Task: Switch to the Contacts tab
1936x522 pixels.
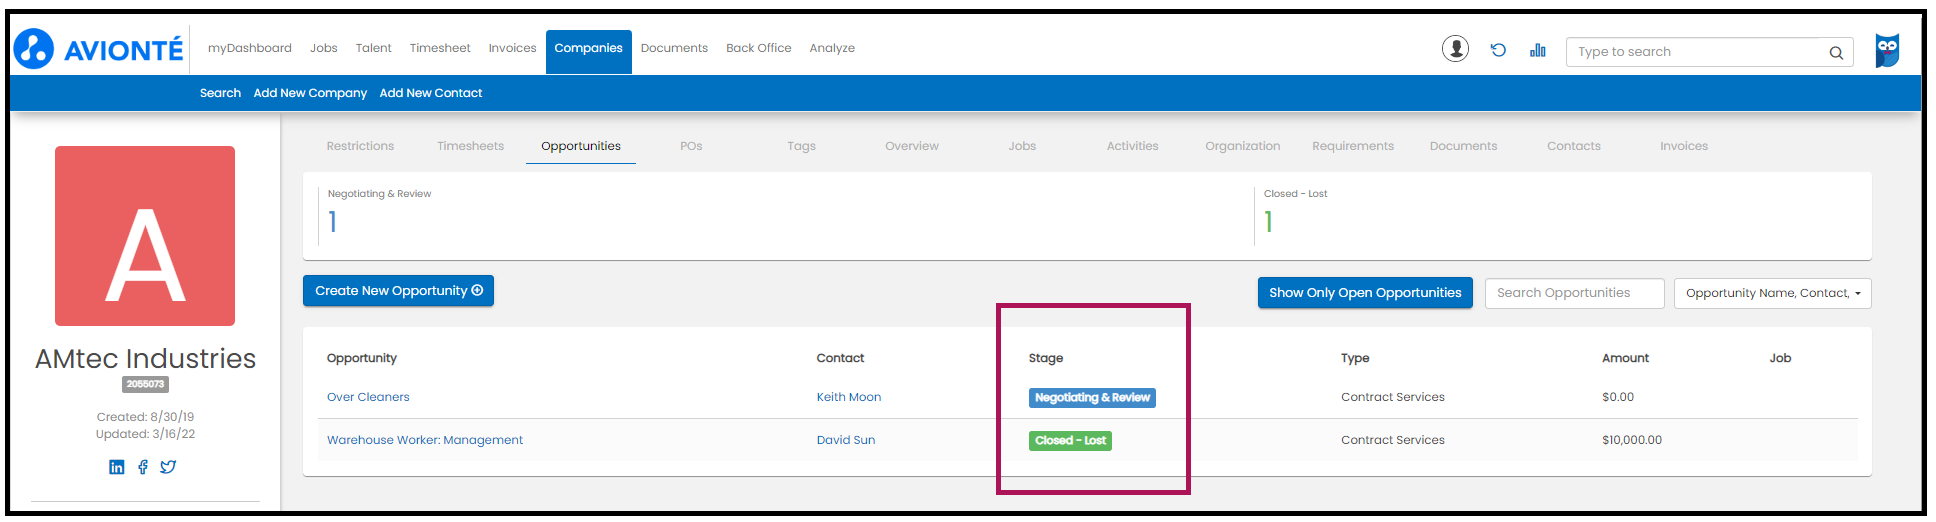Action: (x=1573, y=146)
